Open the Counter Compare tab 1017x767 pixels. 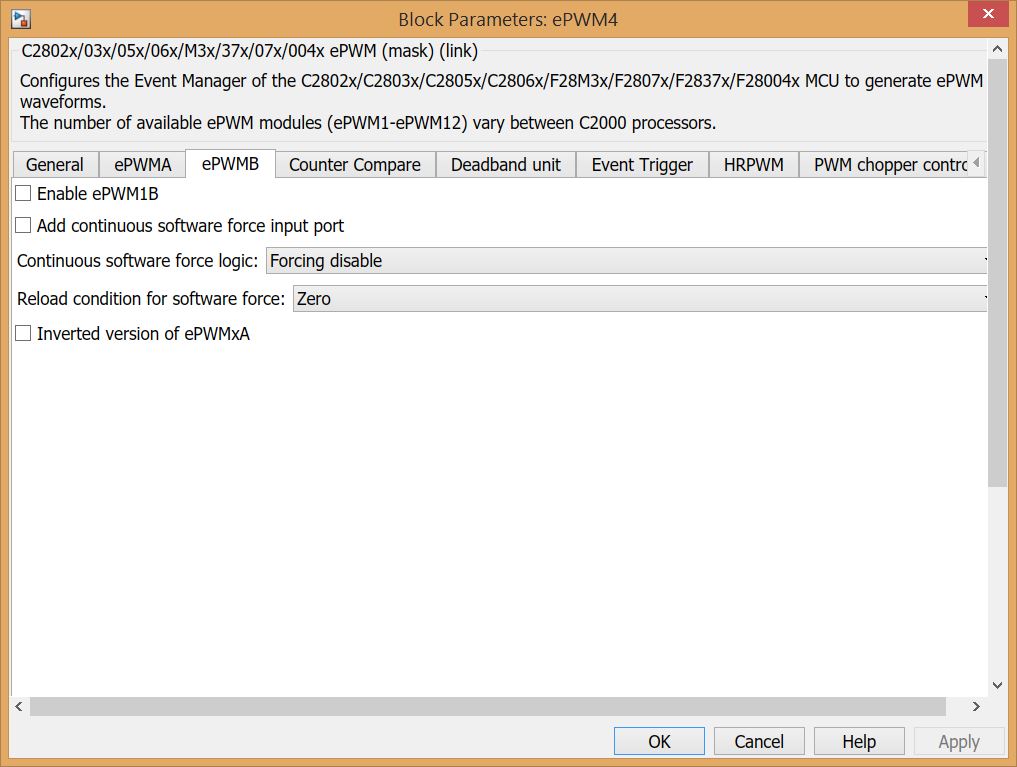tap(355, 165)
